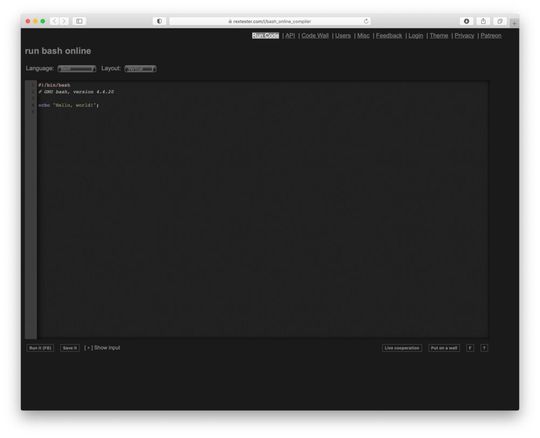Image resolution: width=540 pixels, height=438 pixels.
Task: Open the downloads icon in Safari toolbar
Action: (x=466, y=21)
